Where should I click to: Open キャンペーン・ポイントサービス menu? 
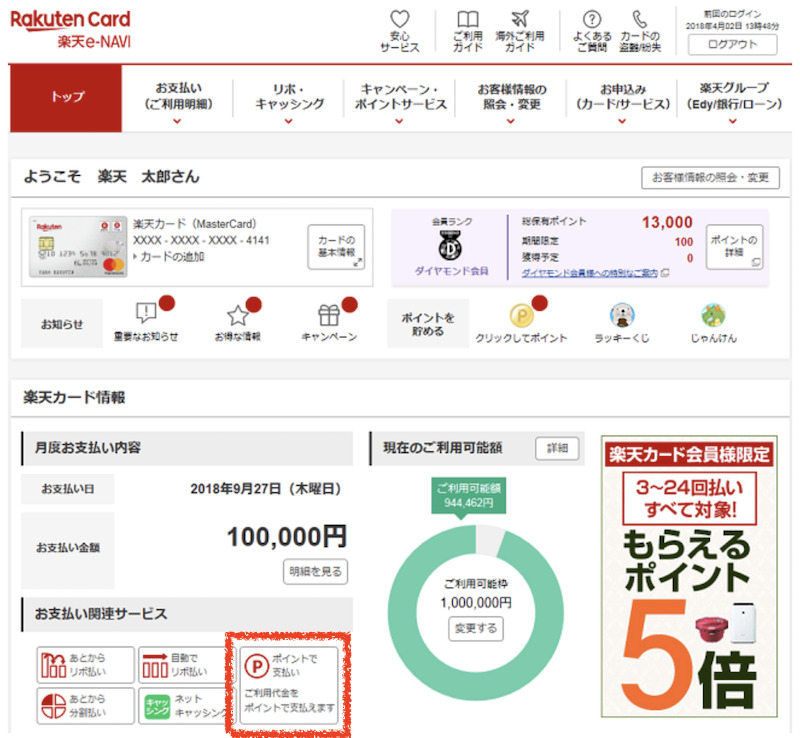pos(401,96)
